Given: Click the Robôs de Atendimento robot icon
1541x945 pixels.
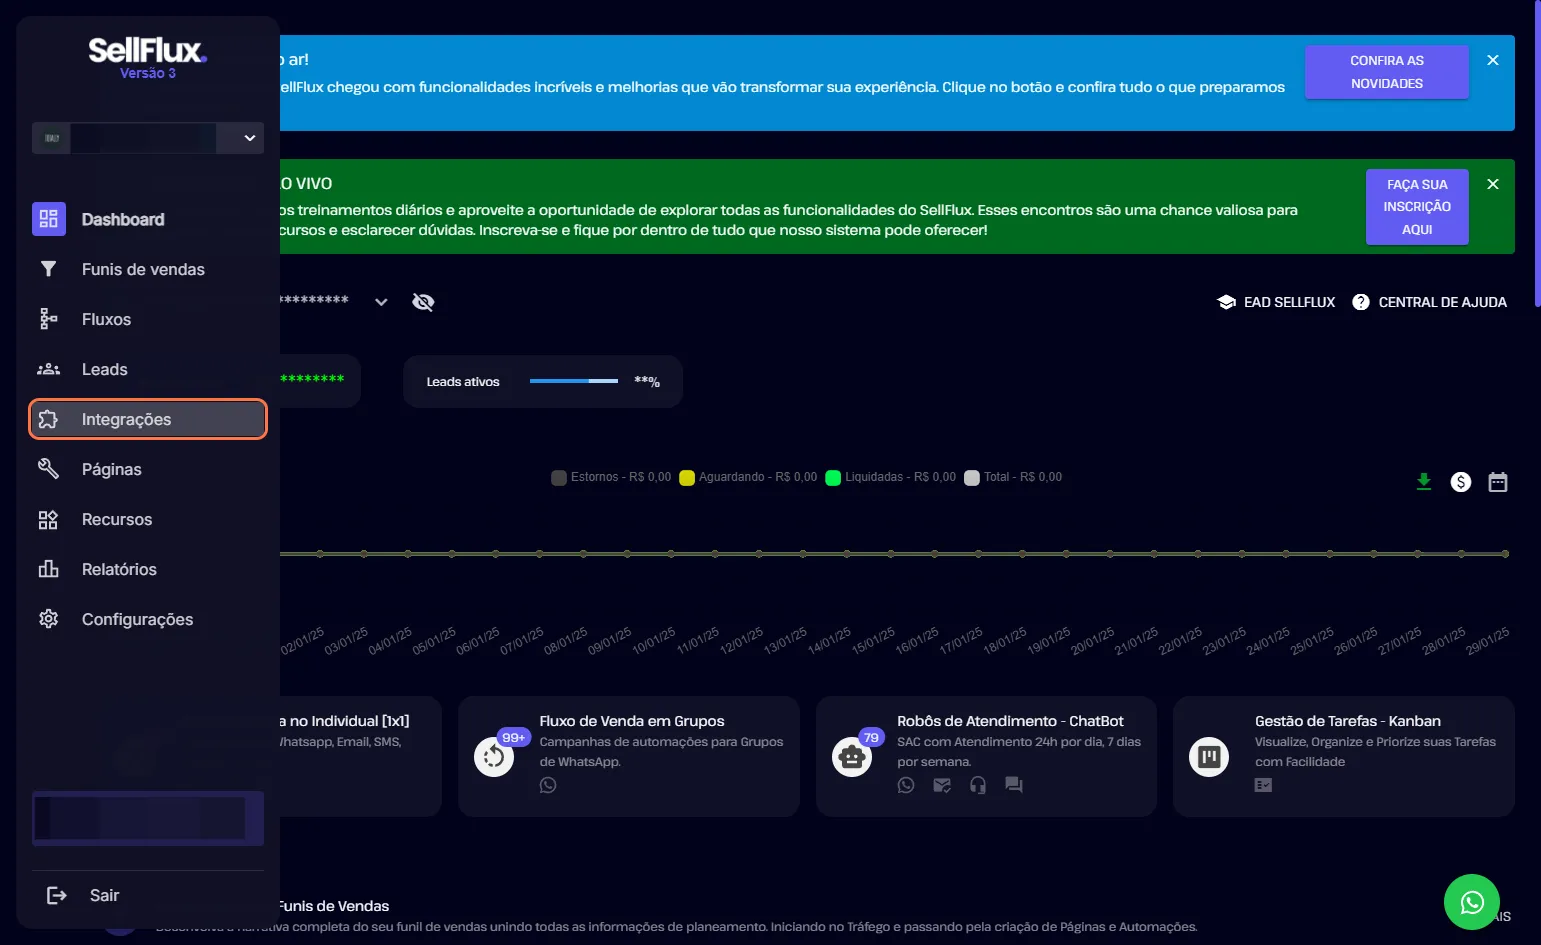Looking at the screenshot, I should pos(852,757).
